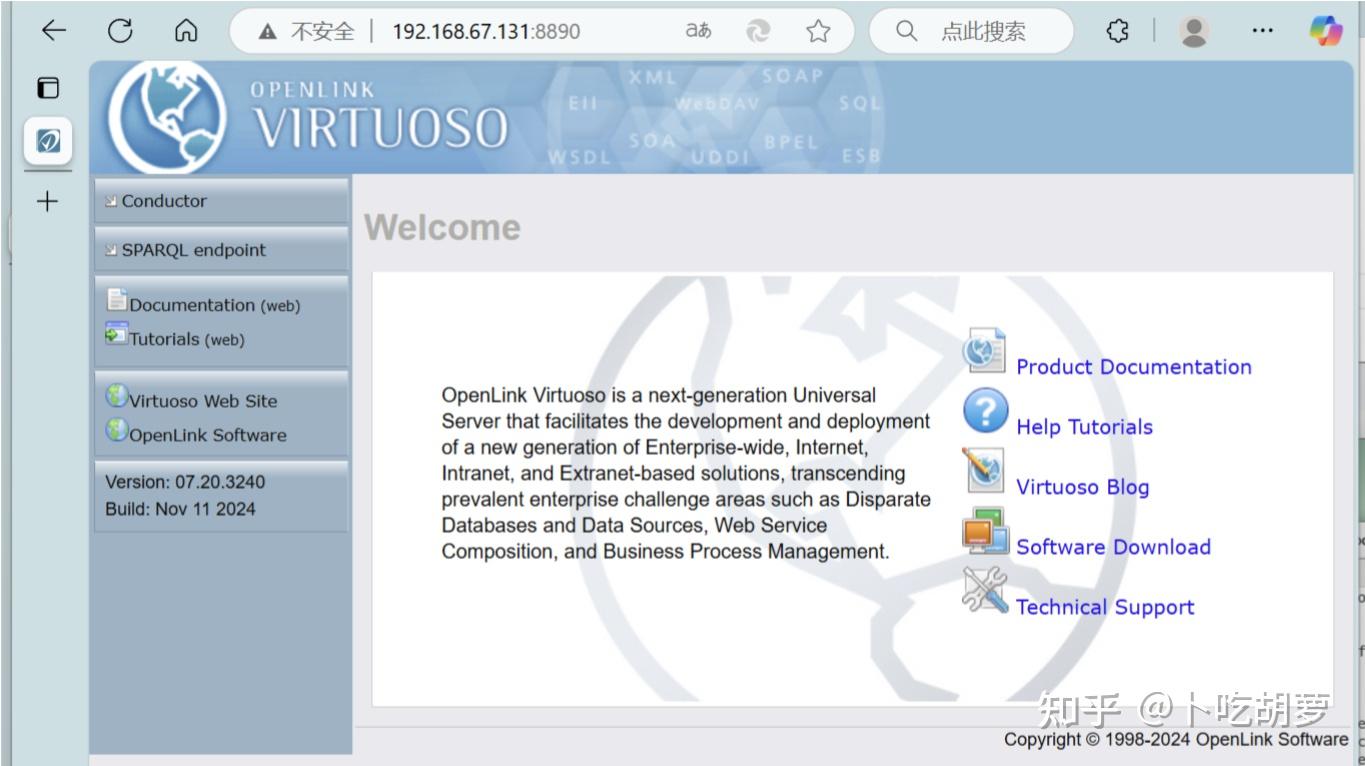Viewport: 1365px width, 766px height.
Task: Click the Product Documentation globe-book icon
Action: [985, 350]
